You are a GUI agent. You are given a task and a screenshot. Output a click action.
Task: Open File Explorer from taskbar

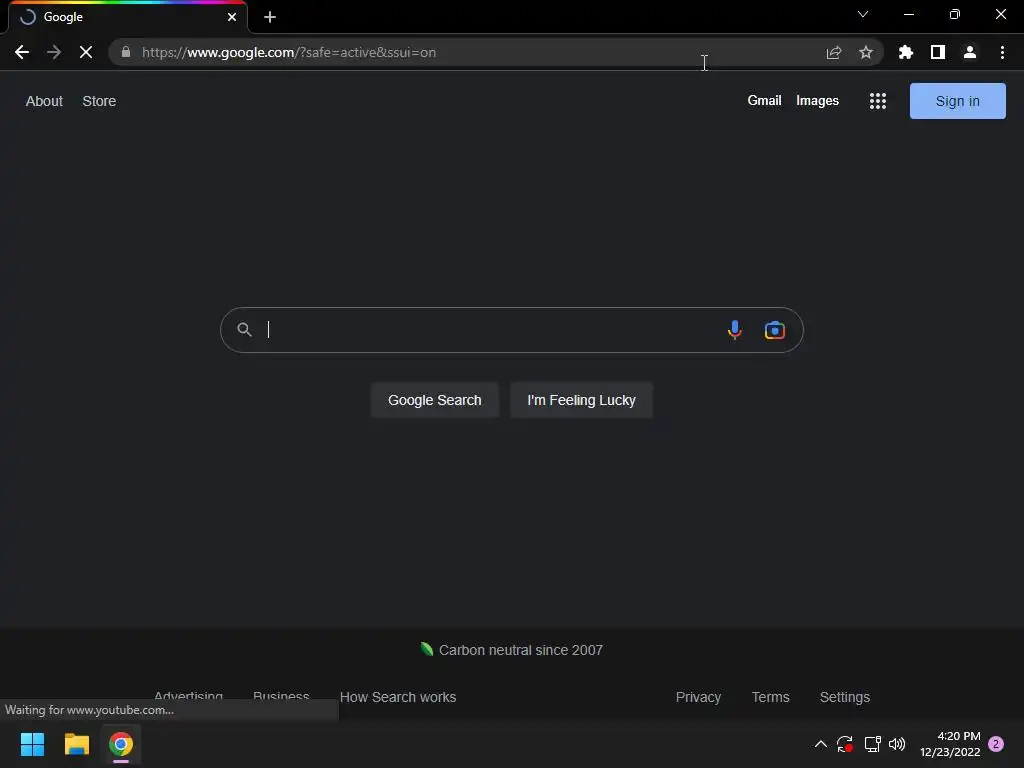[76, 744]
